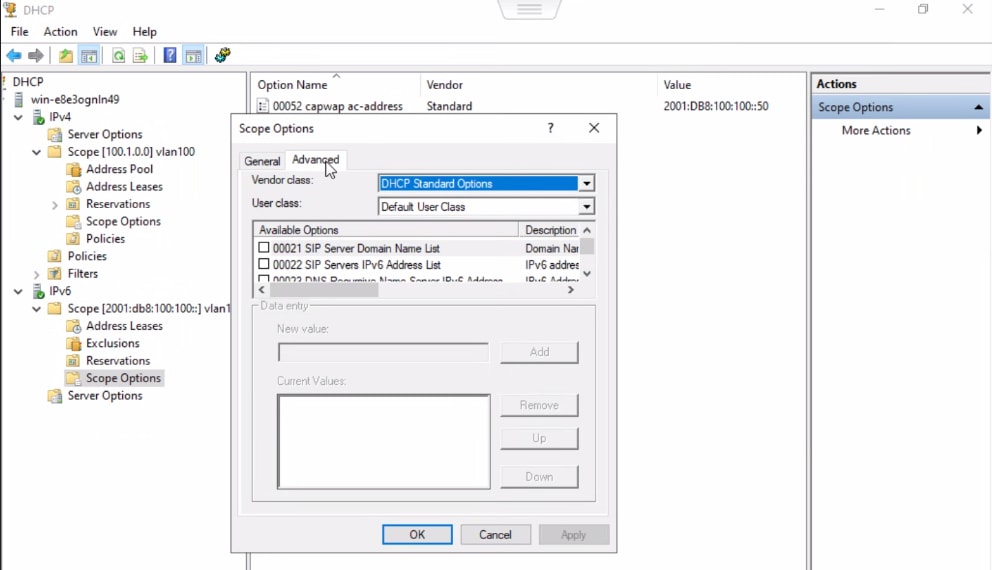Click the Up One Level folder icon
Screen dimensions: 992x570
[x=66, y=56]
